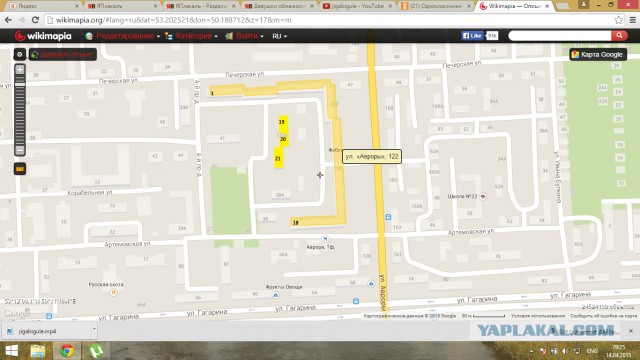Image resolution: width=640 pixels, height=360 pixels.
Task: Switch to the Одноклассники tab
Action: (x=436, y=6)
